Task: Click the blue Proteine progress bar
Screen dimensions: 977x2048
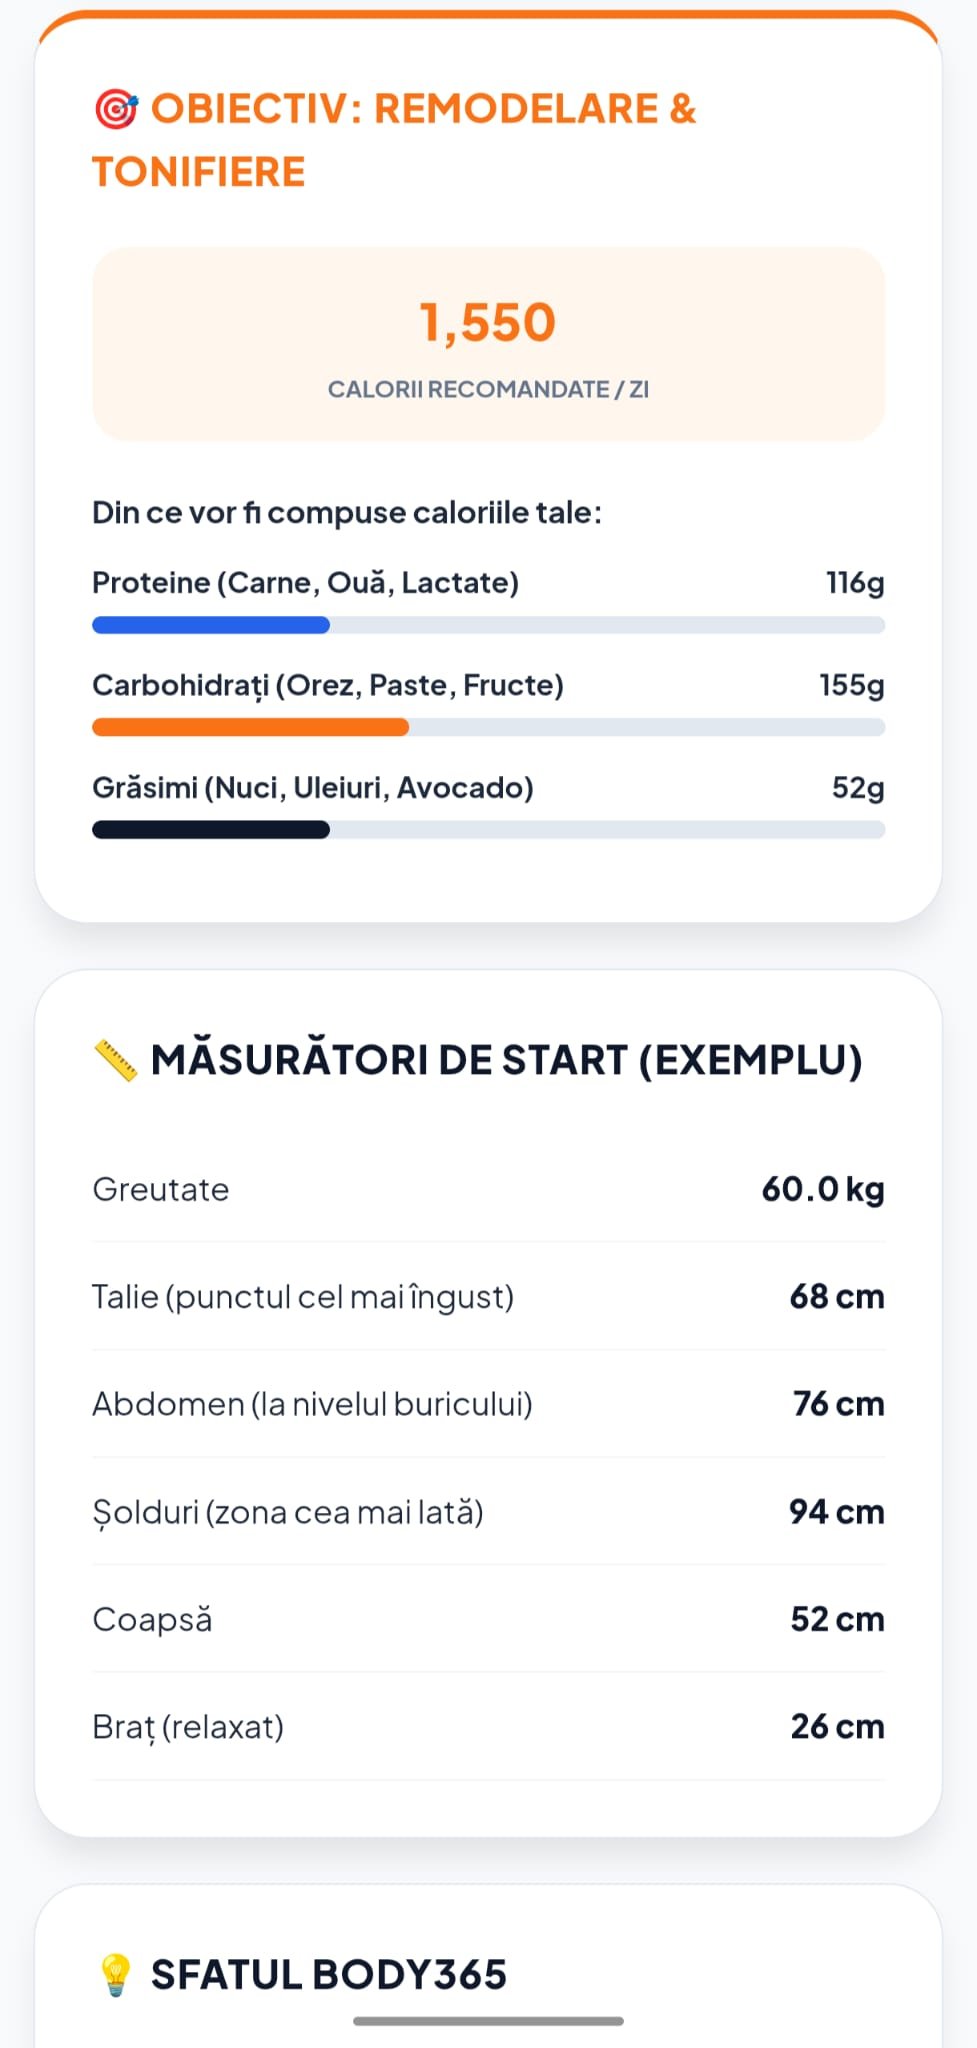Action: [x=211, y=626]
